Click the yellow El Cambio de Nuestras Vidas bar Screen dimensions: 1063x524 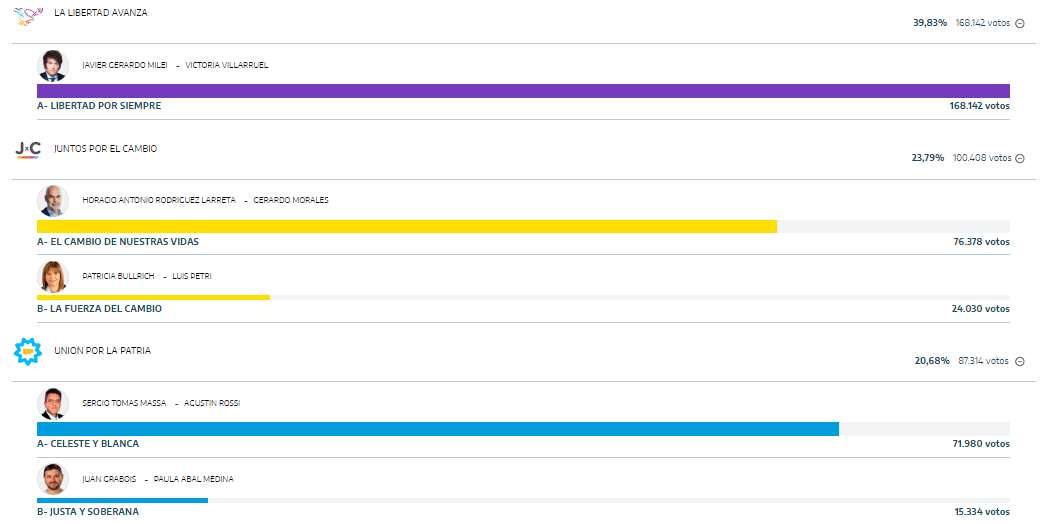(x=406, y=226)
